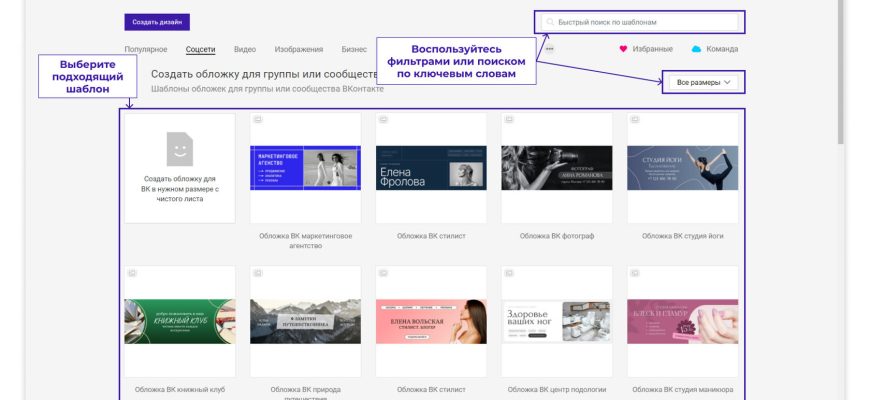Click the Обложка ВК студия маникюра caption
This screenshot has height=400, width=870.
682,390
